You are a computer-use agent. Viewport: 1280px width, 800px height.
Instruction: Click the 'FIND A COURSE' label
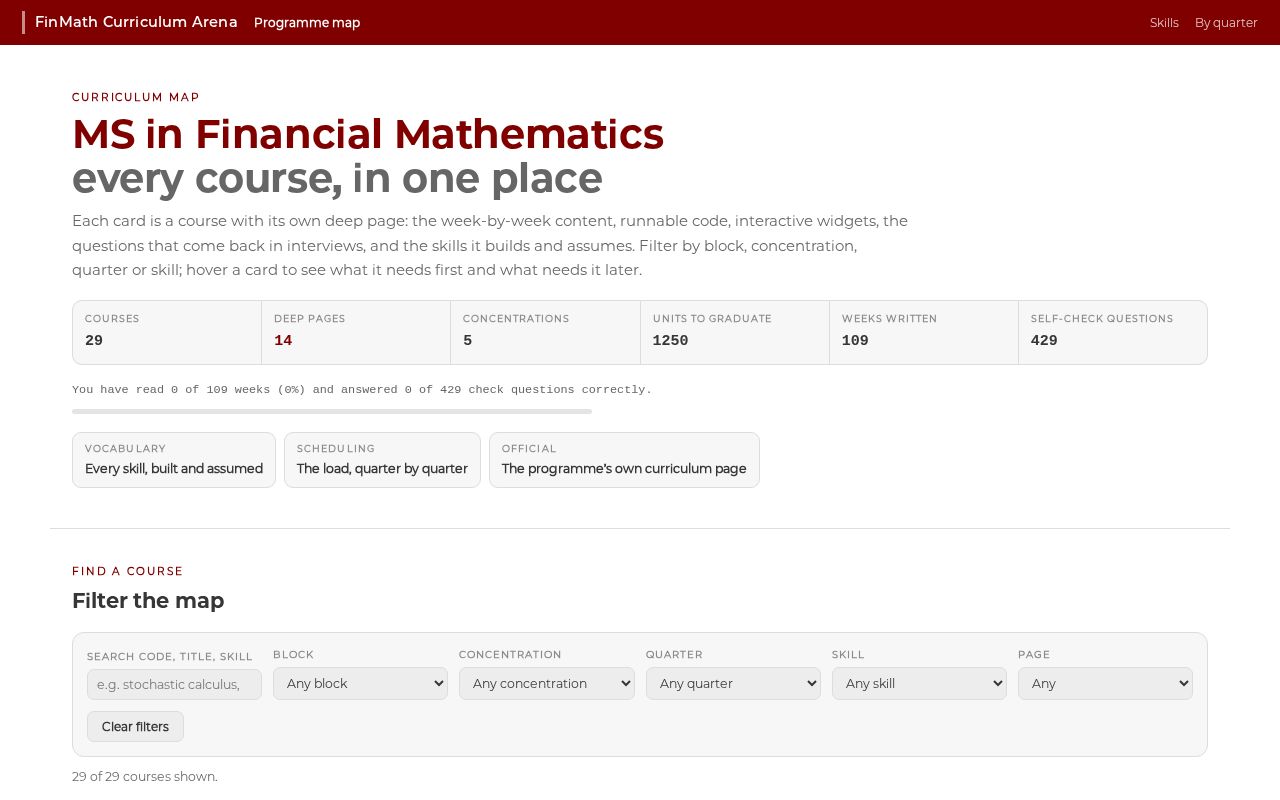pyautogui.click(x=128, y=571)
